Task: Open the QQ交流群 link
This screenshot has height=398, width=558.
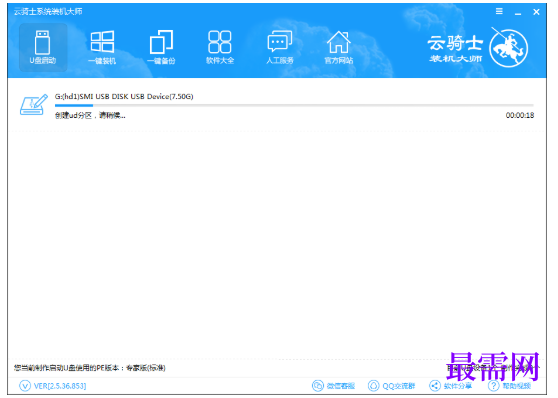Action: [x=399, y=386]
